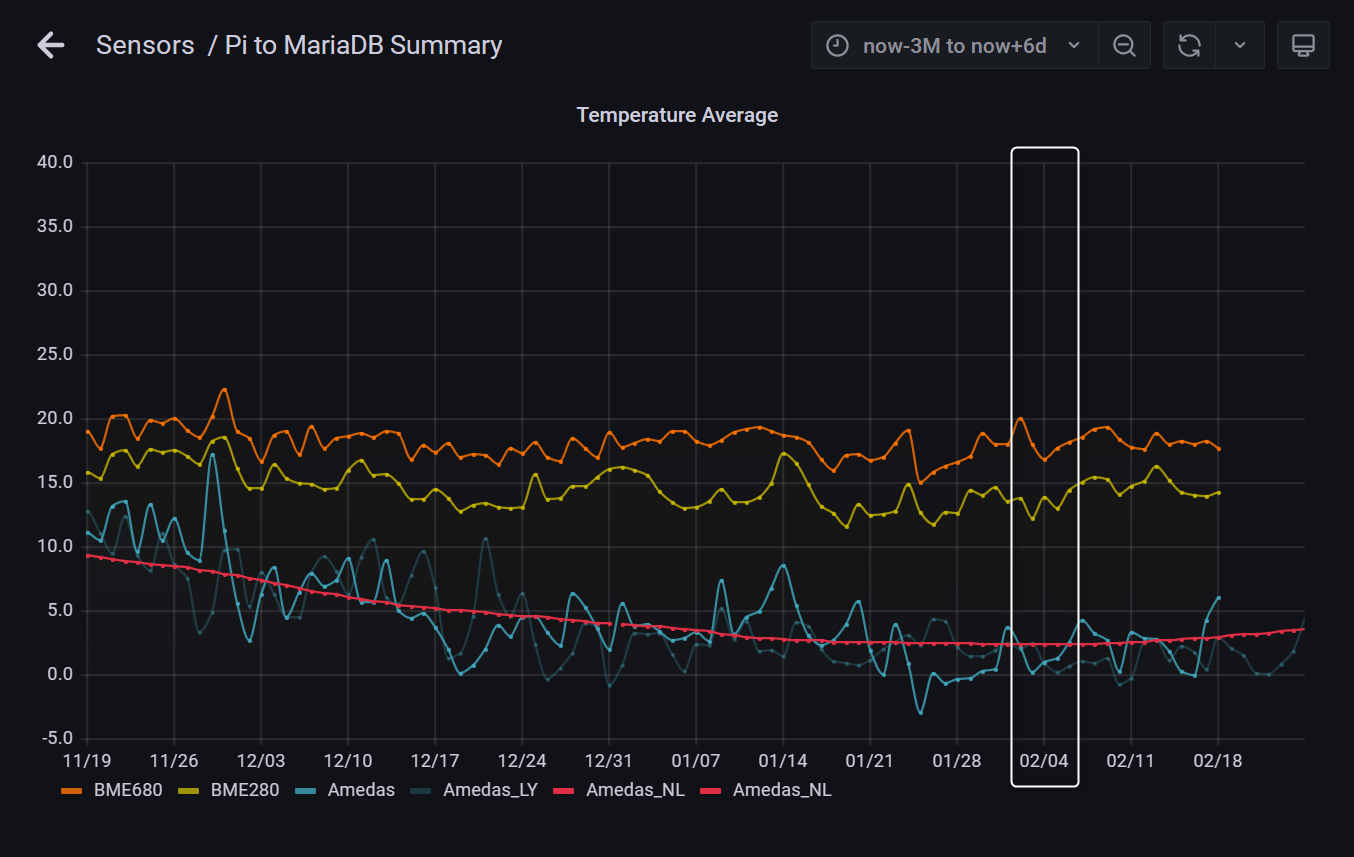This screenshot has height=857, width=1354.
Task: Open the Sensors folder breadcrumb
Action: tap(145, 45)
